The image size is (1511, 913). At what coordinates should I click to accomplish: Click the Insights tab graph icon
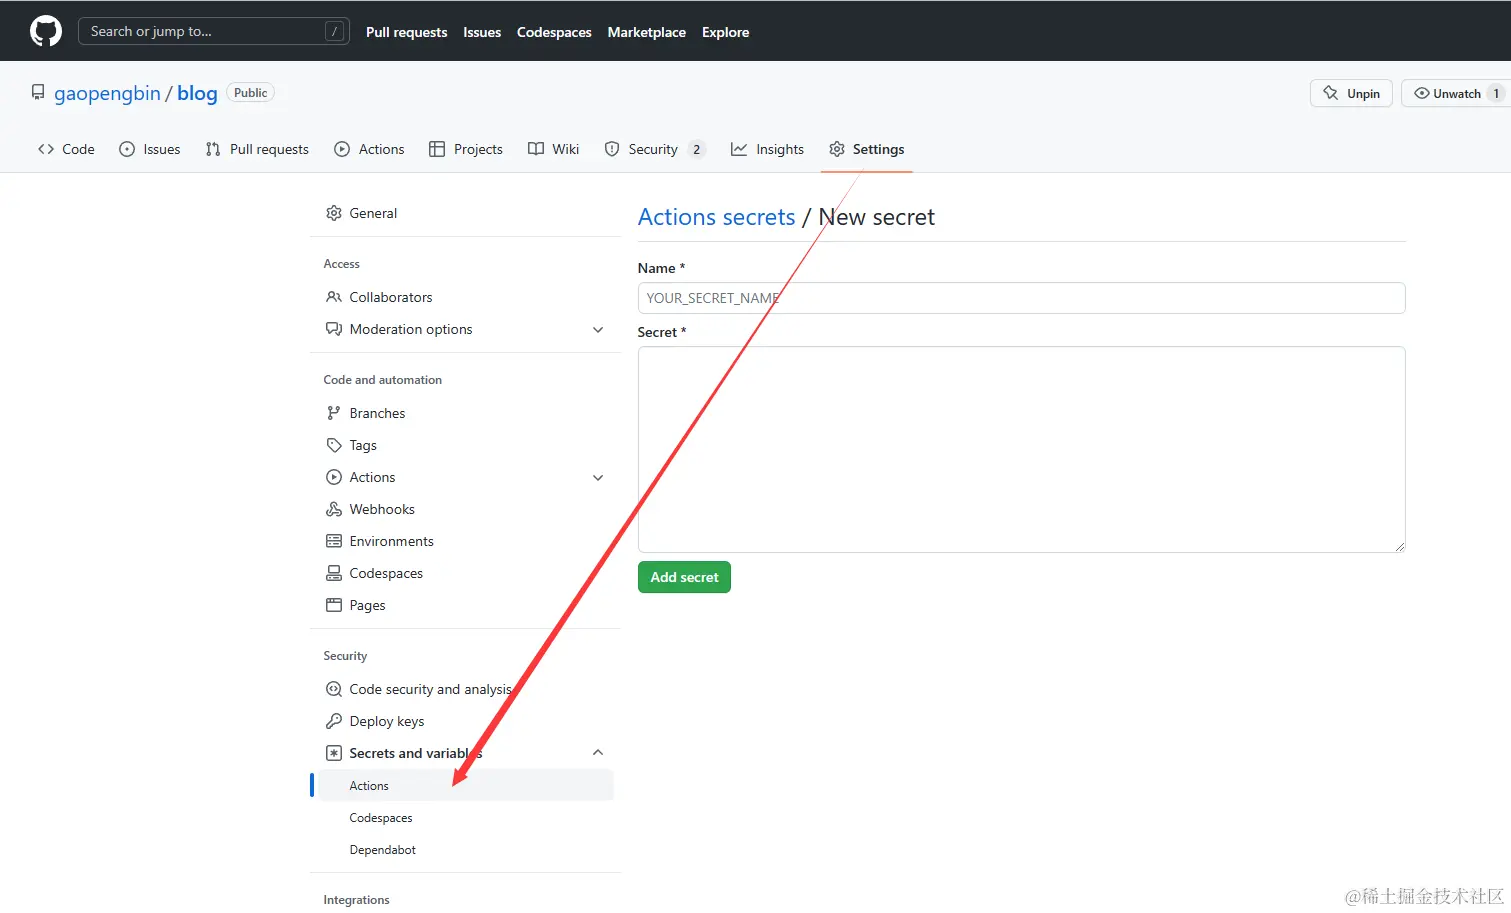[739, 149]
